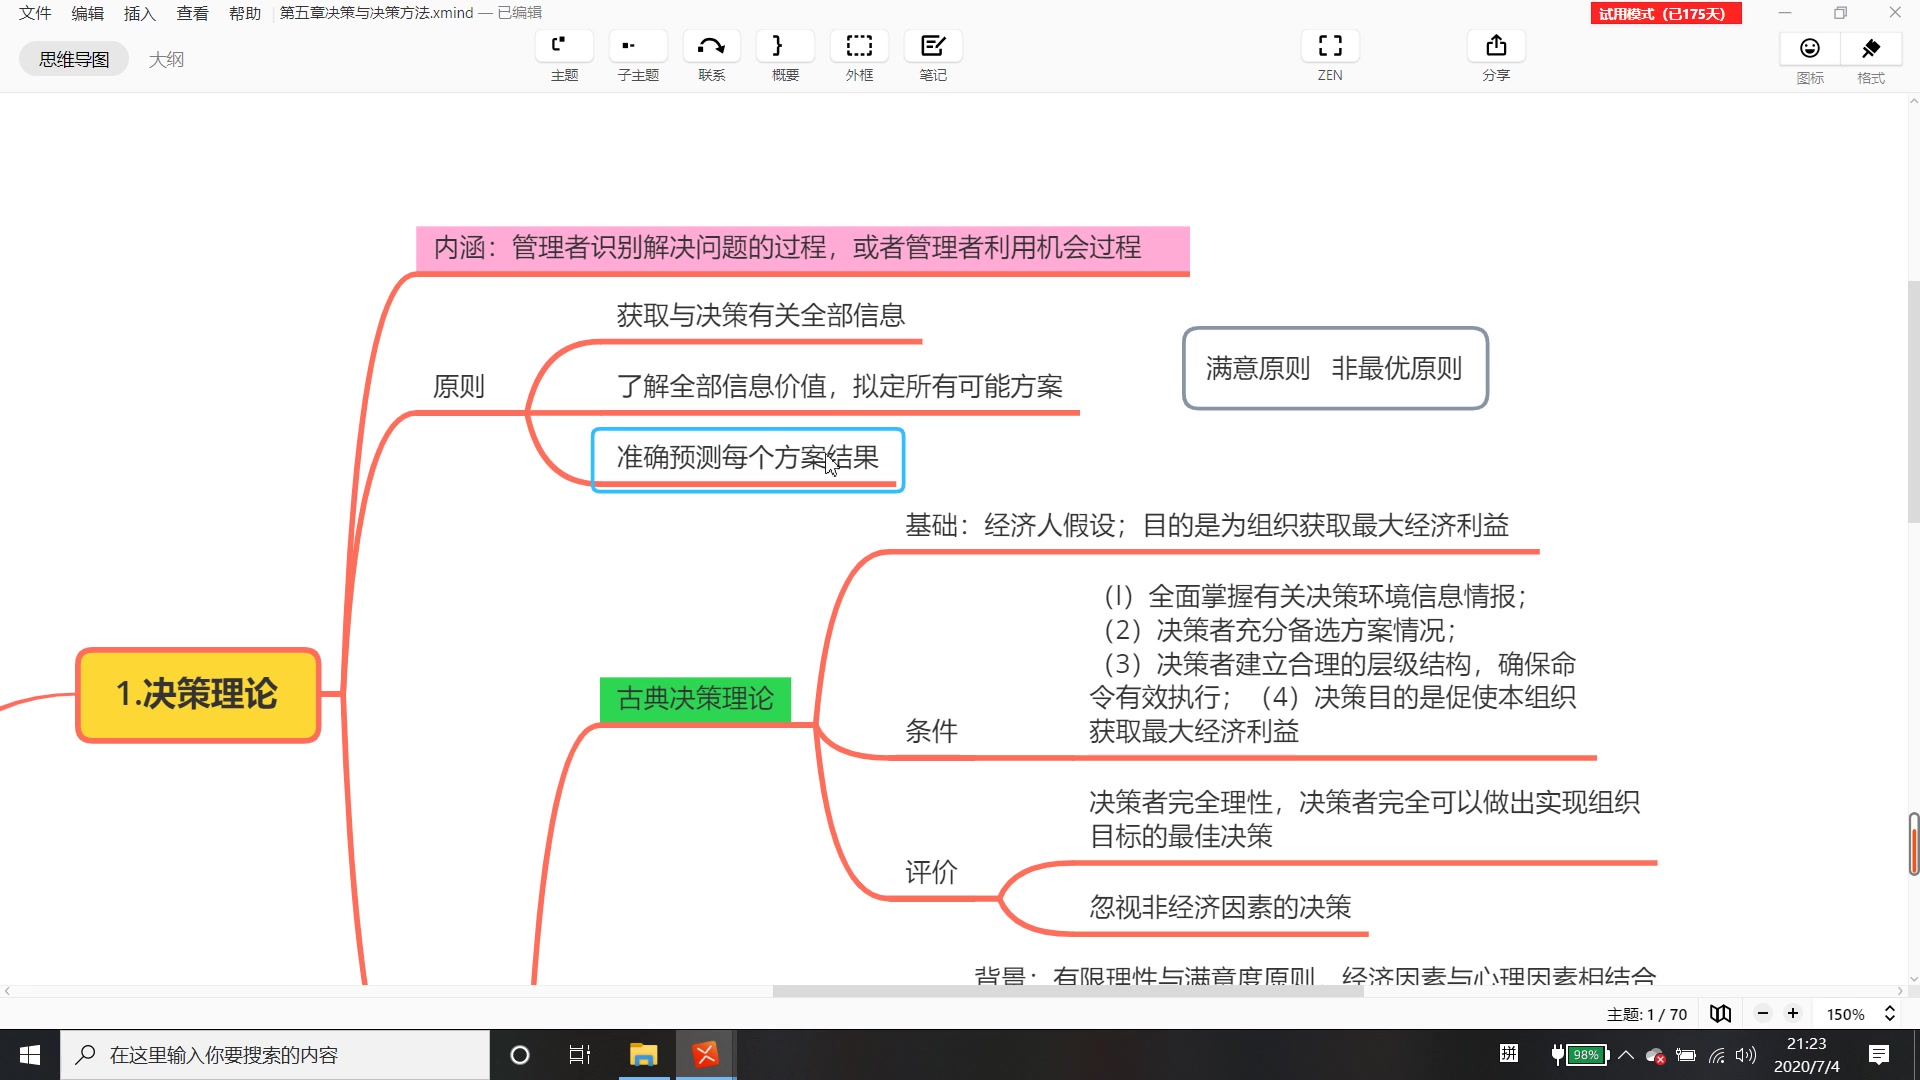1920x1080 pixels.
Task: Select the 1.决策理论 central topic
Action: coord(198,694)
